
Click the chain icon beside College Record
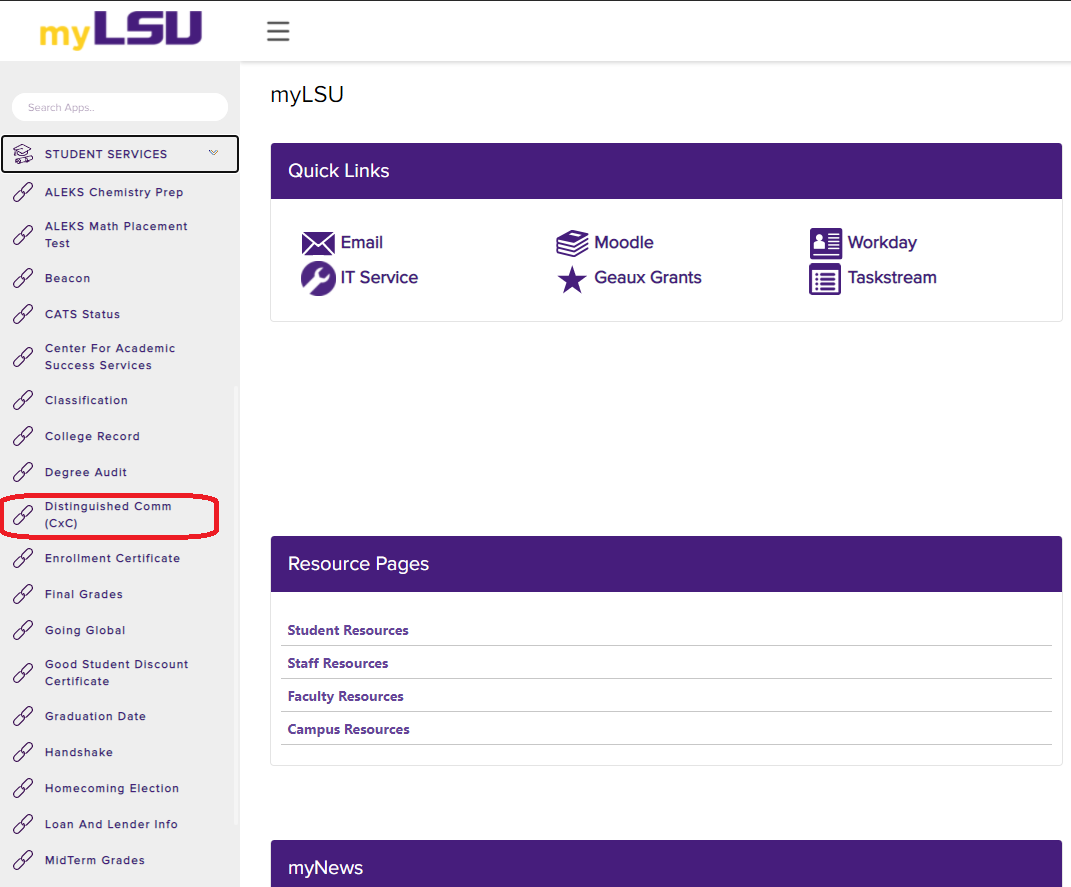[x=23, y=436]
